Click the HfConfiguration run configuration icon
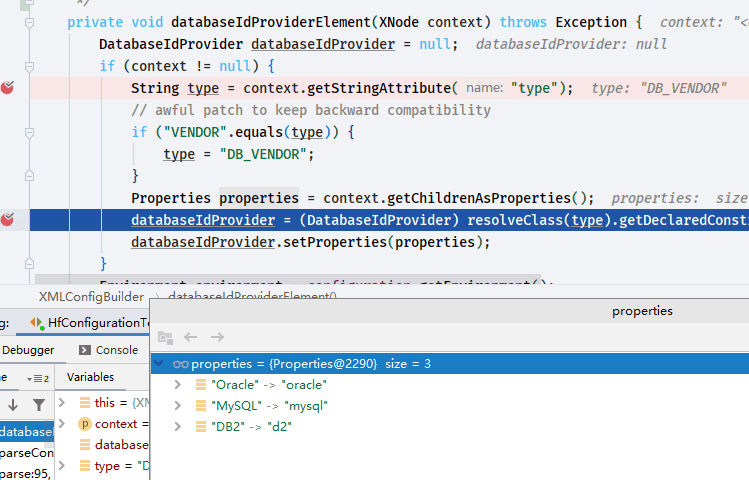 point(37,323)
